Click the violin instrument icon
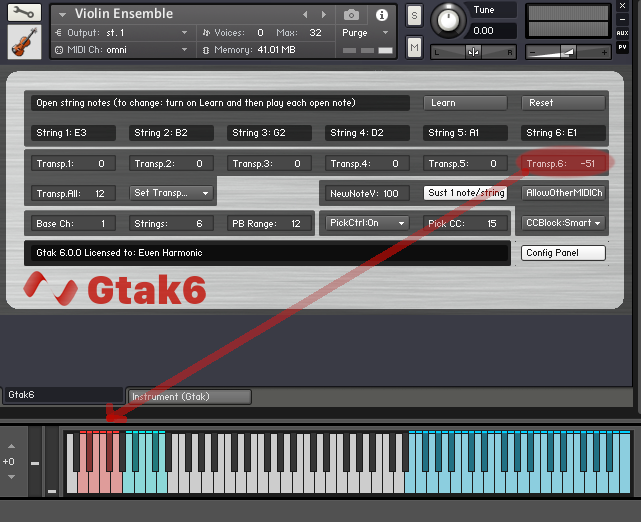This screenshot has height=522, width=641. [24, 42]
